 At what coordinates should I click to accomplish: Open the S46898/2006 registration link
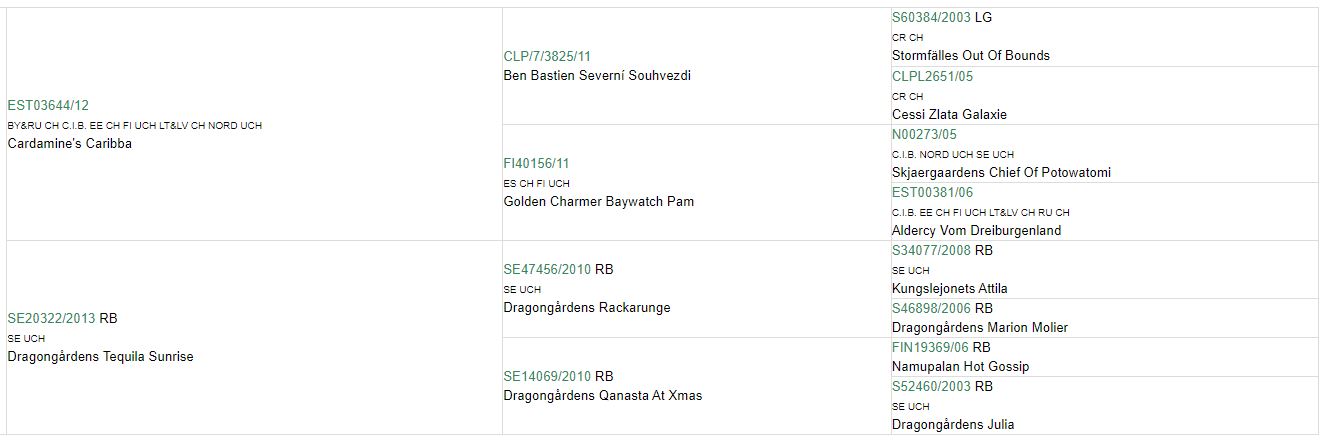[x=931, y=308]
